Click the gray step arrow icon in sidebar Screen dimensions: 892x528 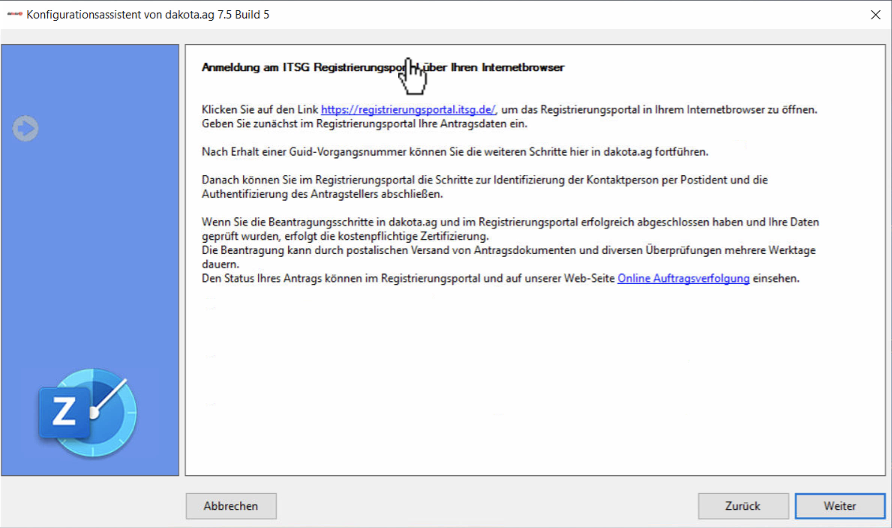coord(26,128)
